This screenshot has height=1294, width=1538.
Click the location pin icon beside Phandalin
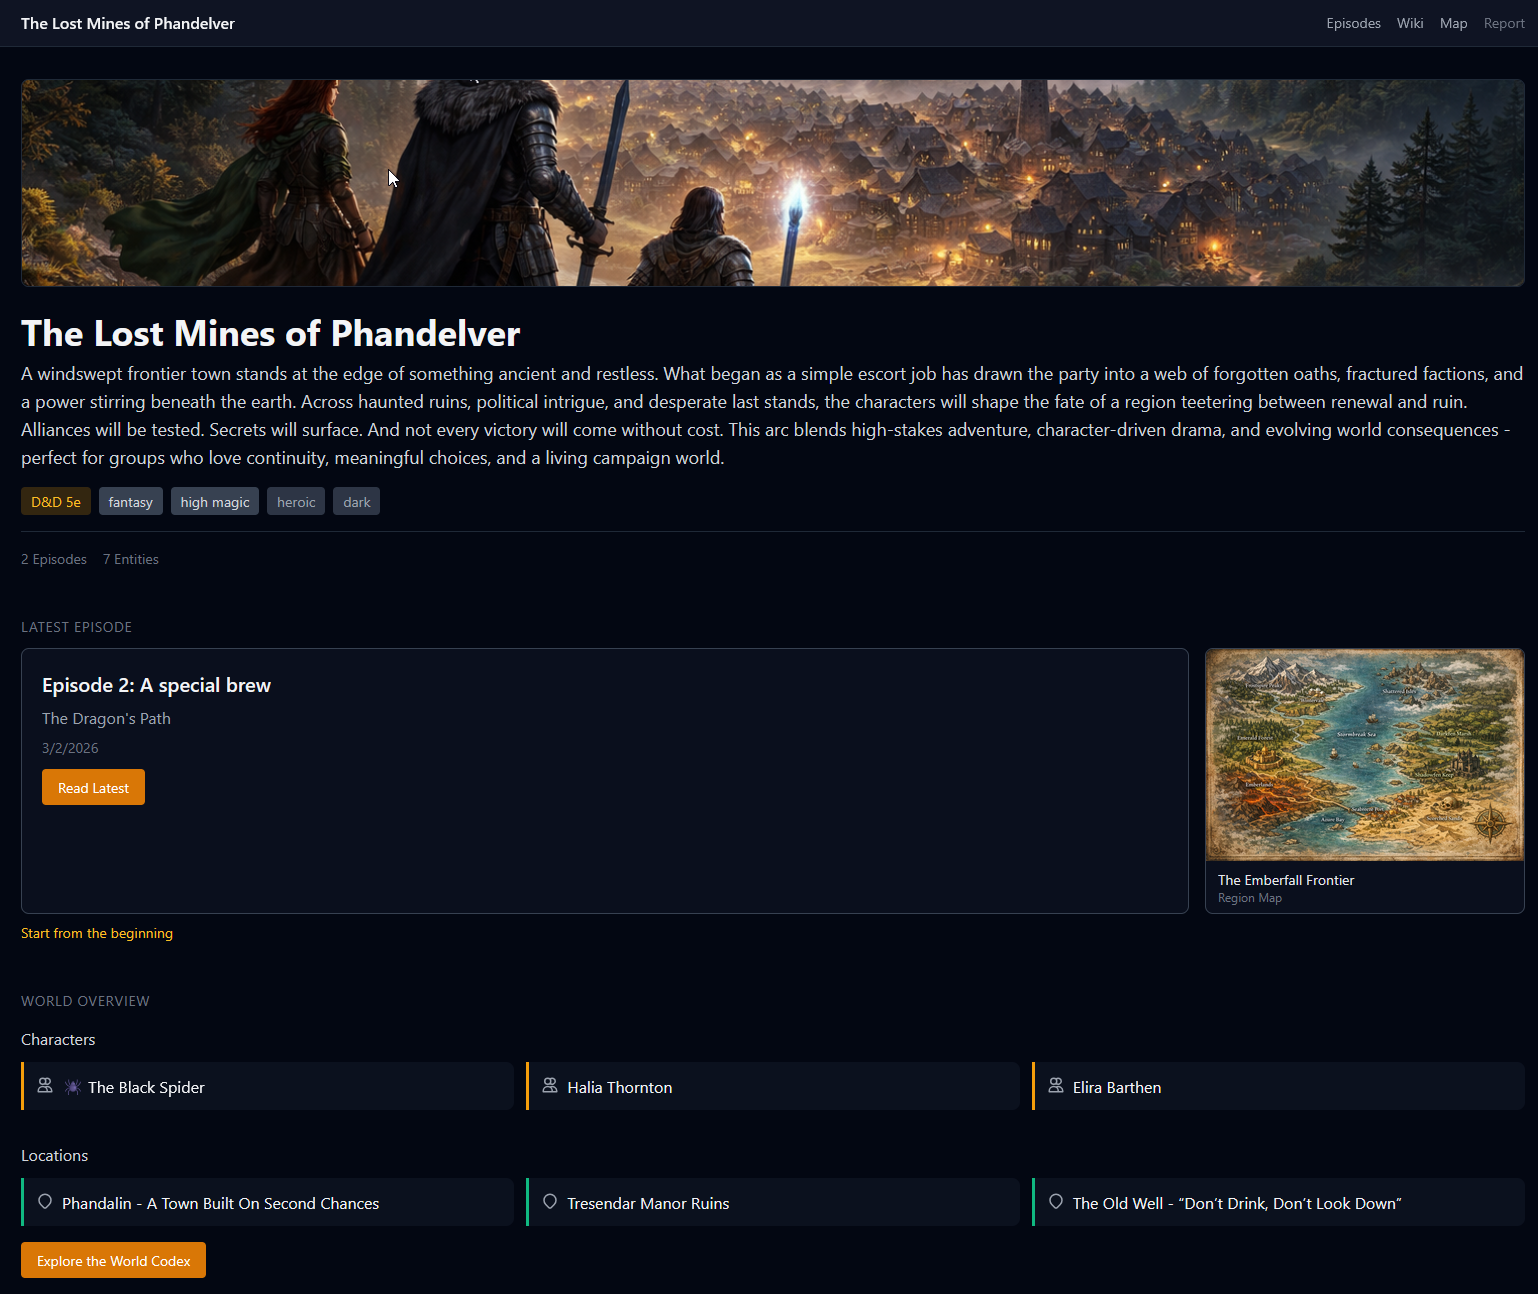[45, 1202]
